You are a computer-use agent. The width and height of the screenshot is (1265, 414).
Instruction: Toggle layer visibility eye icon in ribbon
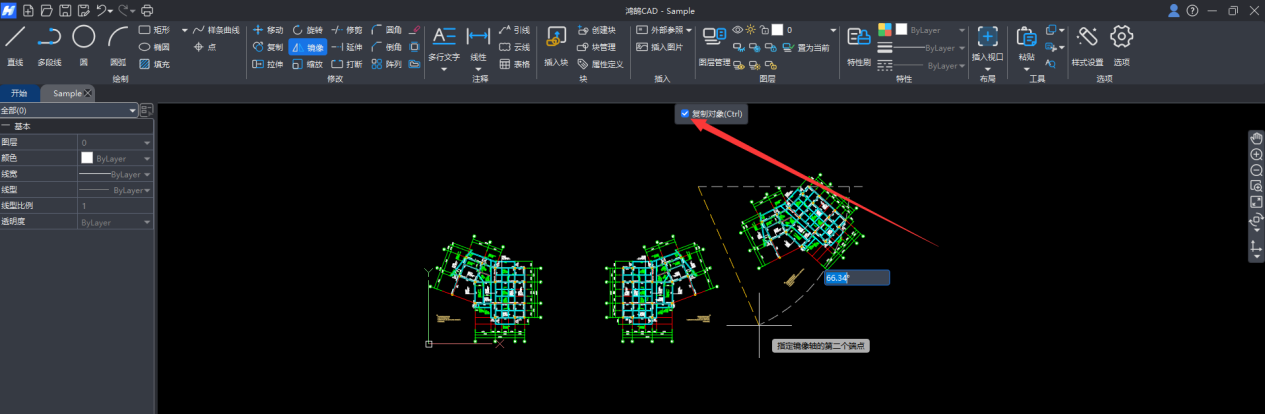tap(738, 30)
